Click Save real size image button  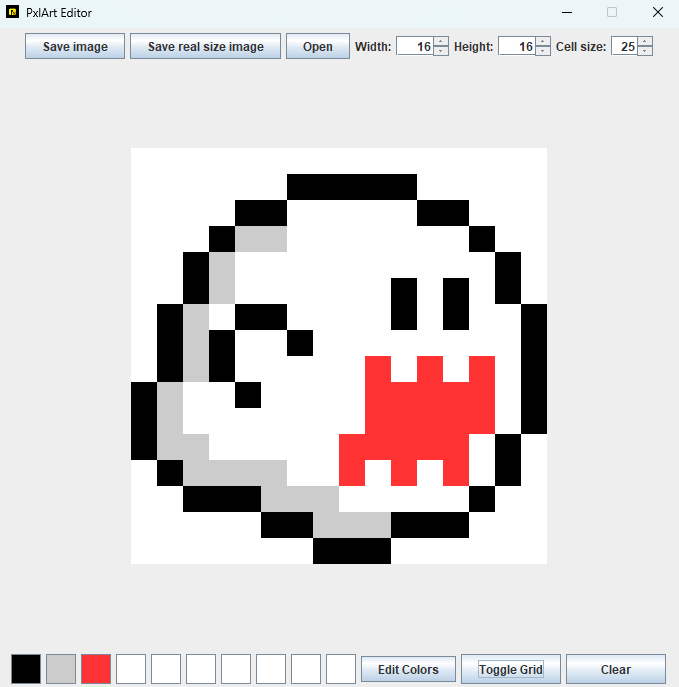click(205, 46)
